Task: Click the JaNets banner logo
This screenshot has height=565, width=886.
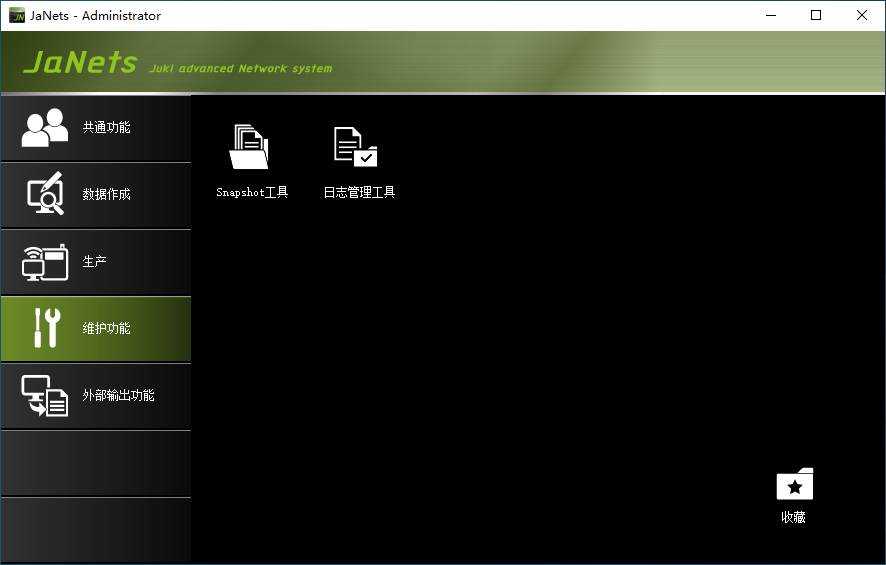Action: coord(80,63)
